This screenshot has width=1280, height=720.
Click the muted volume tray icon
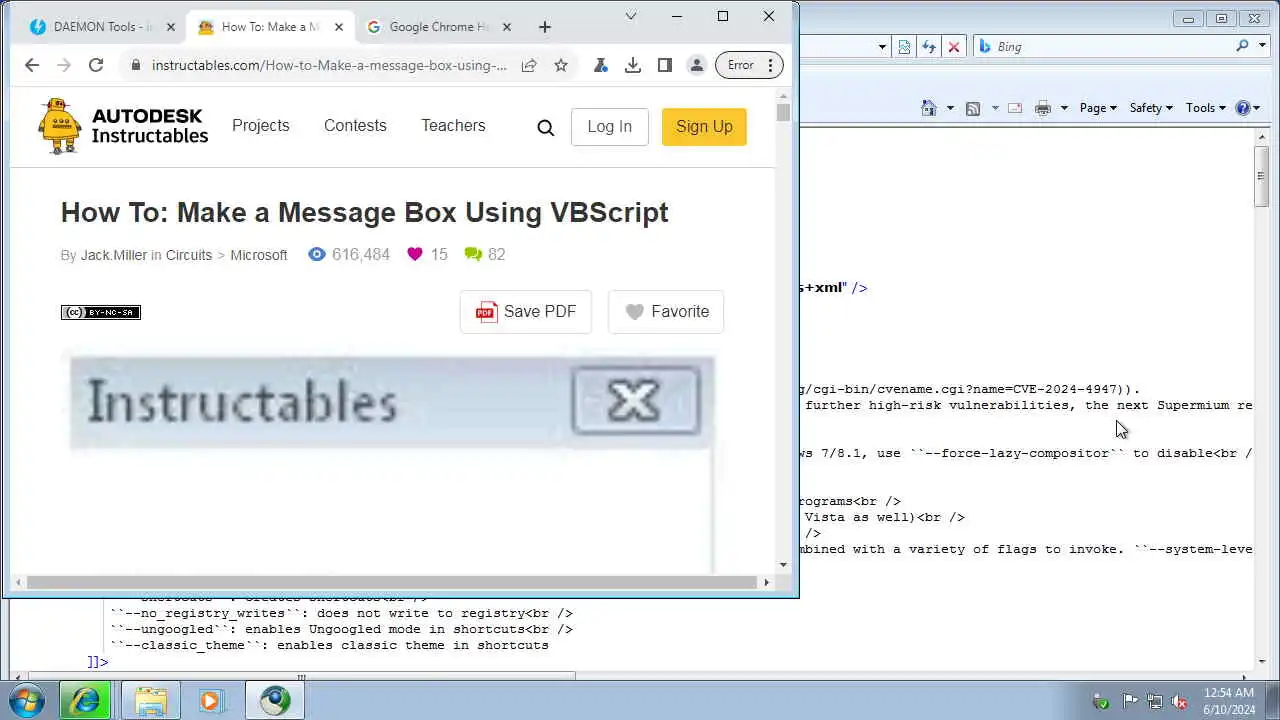click(1179, 701)
